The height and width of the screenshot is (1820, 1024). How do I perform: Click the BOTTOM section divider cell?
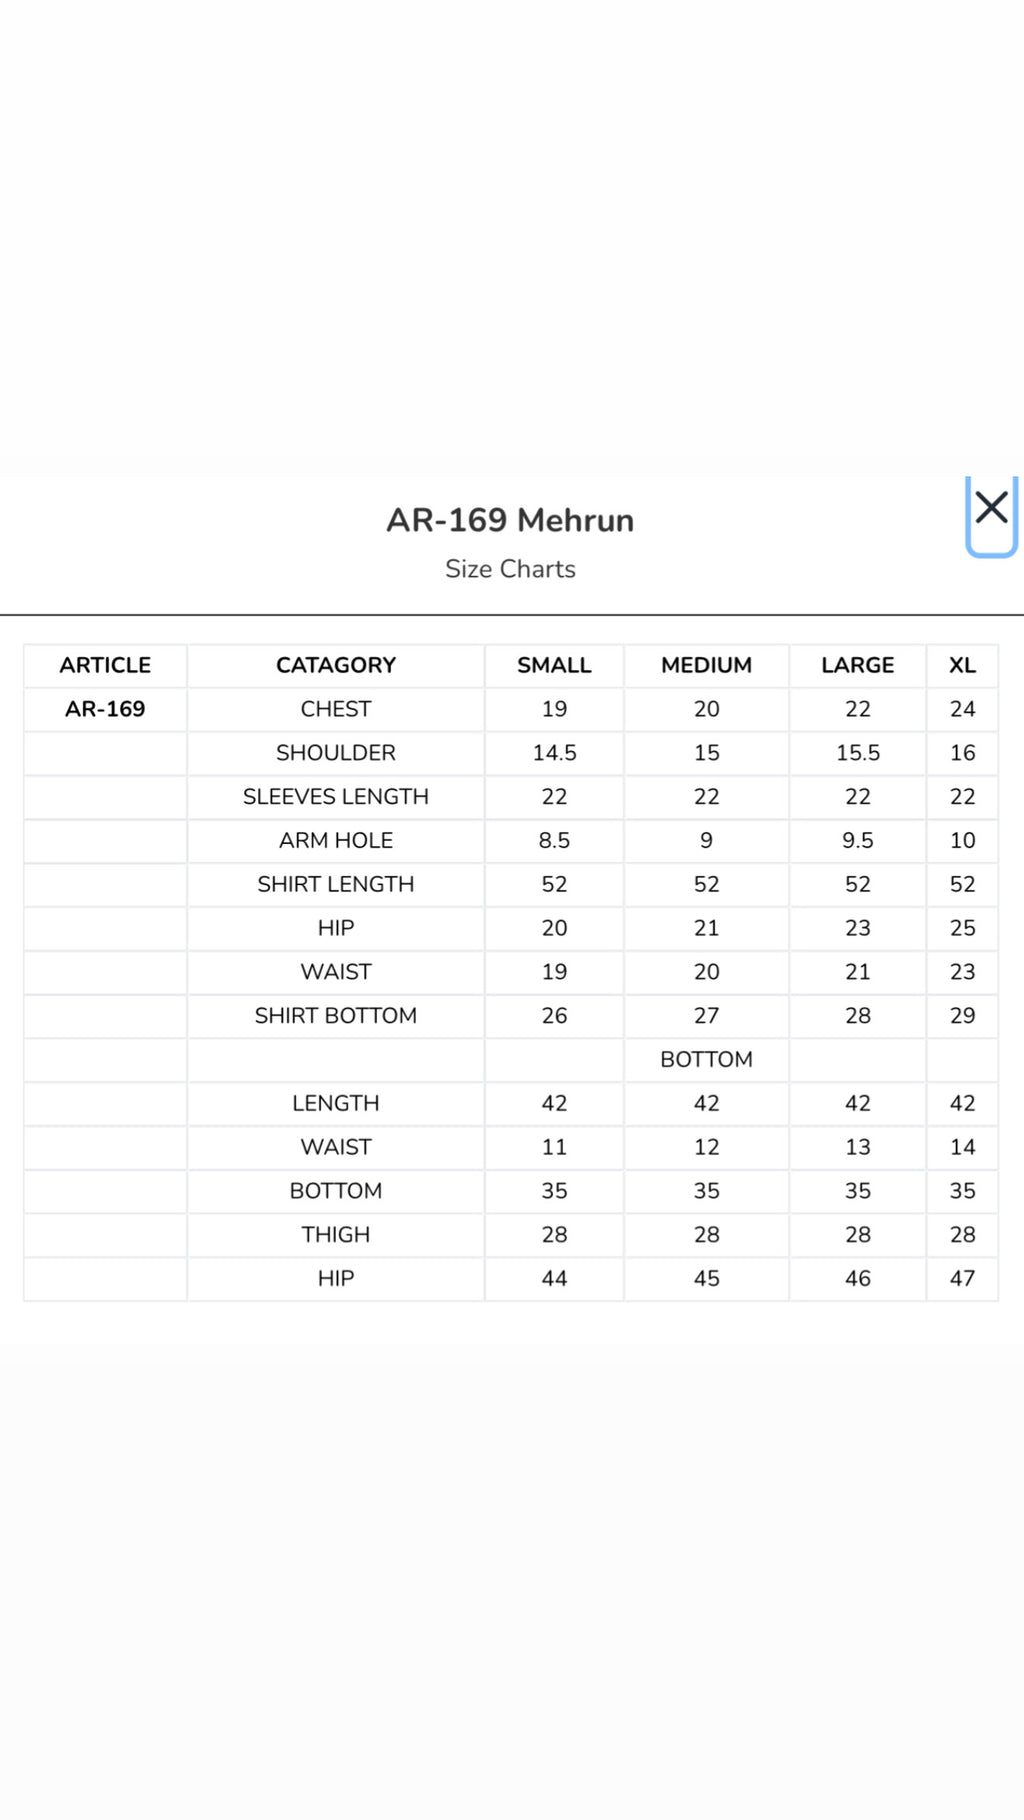click(706, 1060)
